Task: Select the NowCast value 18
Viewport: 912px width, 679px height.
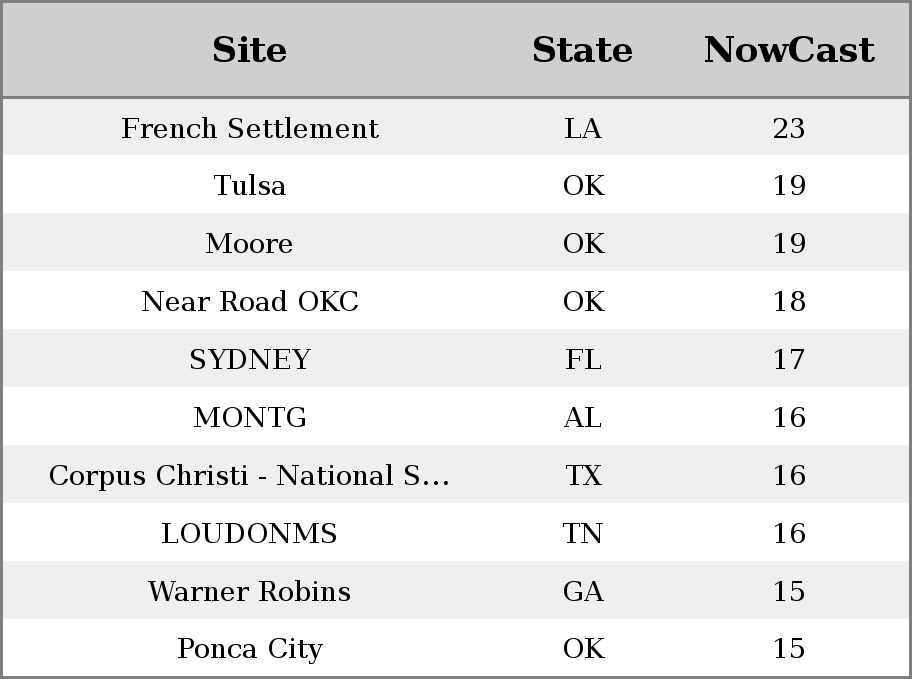Action: [x=789, y=301]
